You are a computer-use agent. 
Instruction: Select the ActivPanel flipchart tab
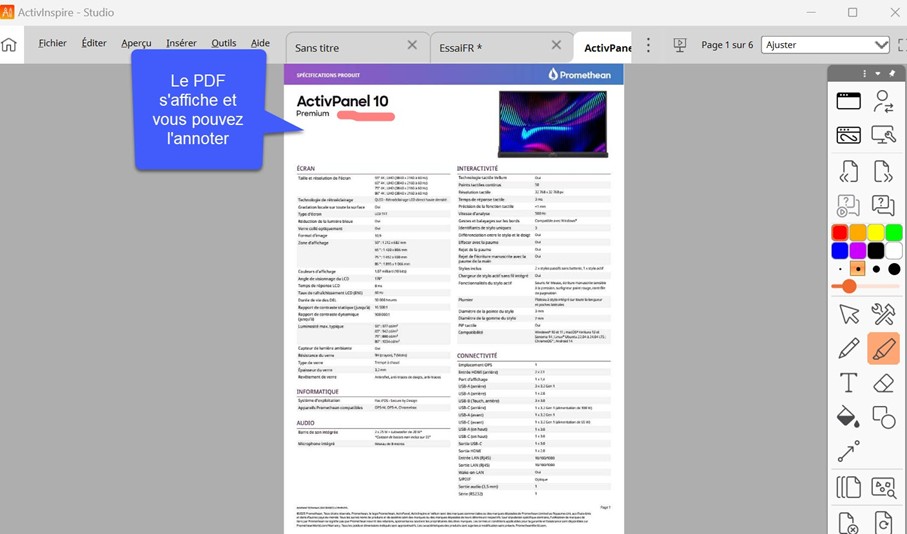point(603,47)
